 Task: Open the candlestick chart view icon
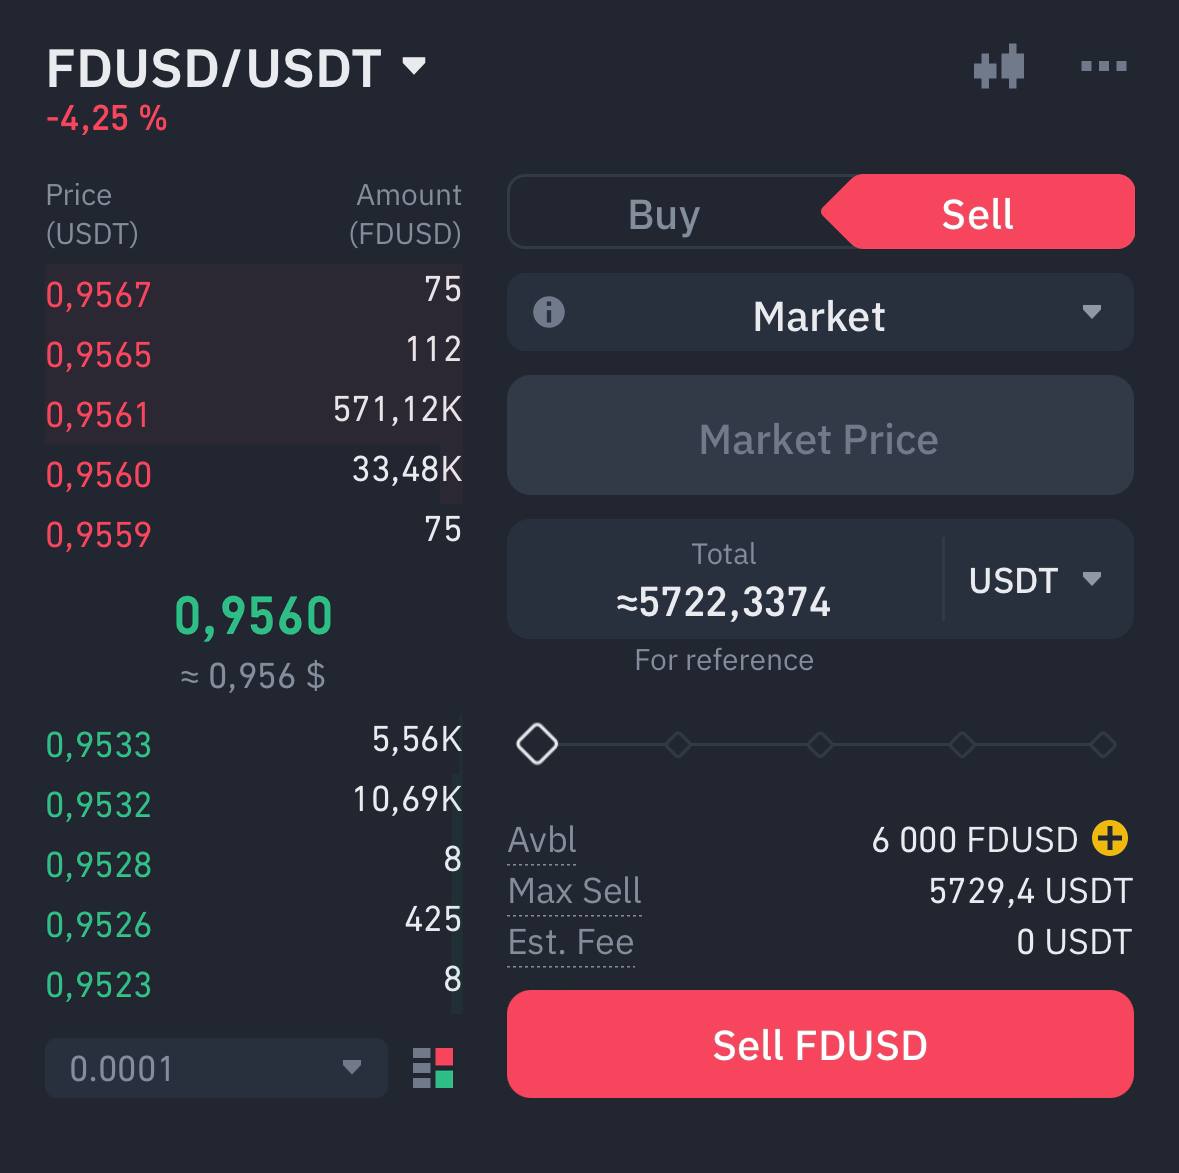(x=999, y=66)
